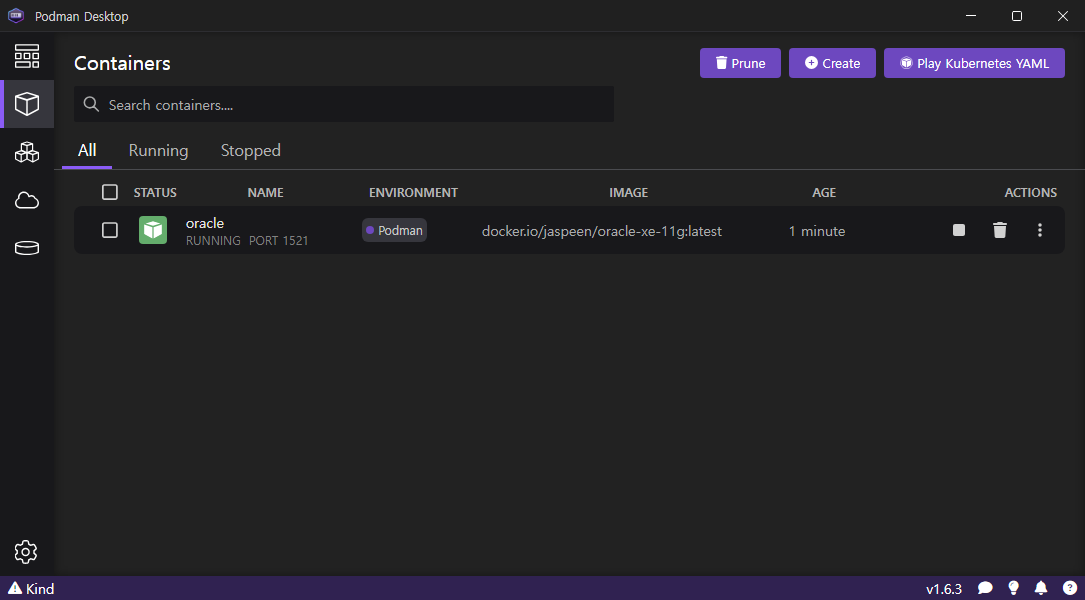This screenshot has width=1085, height=600.
Task: Click the Prune button
Action: point(740,63)
